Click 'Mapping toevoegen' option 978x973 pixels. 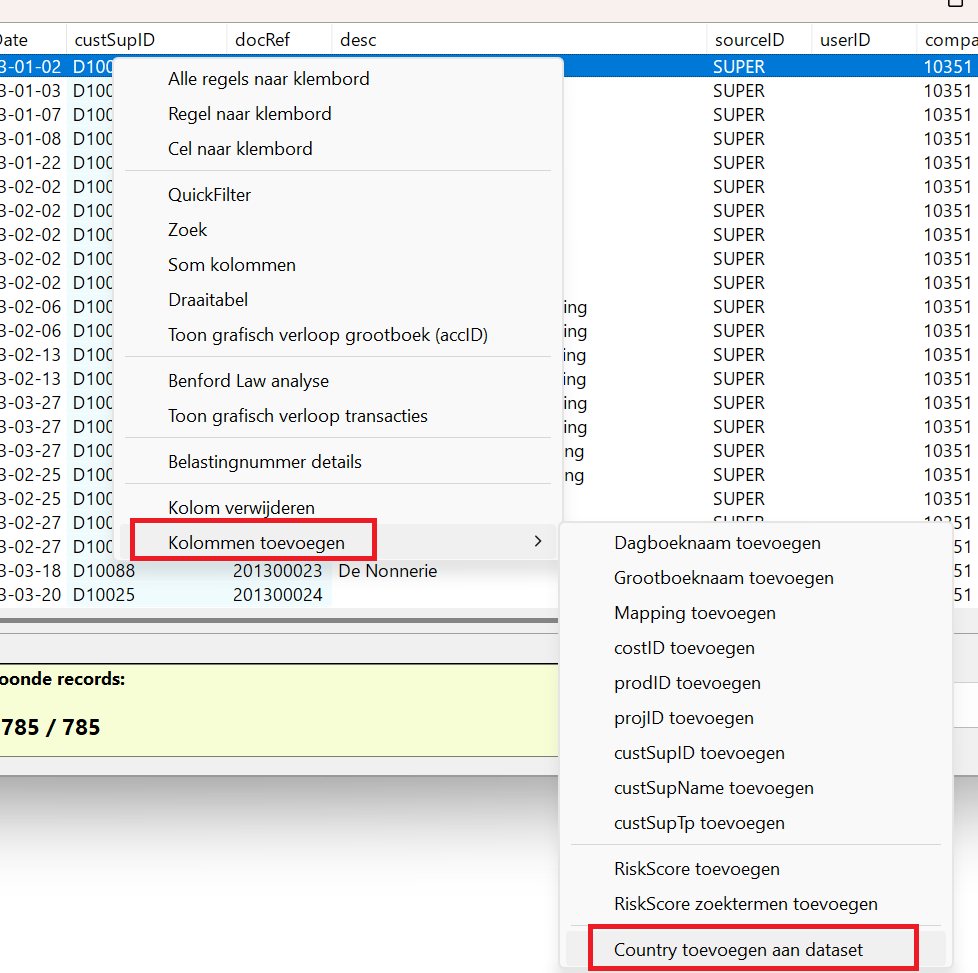tap(694, 613)
